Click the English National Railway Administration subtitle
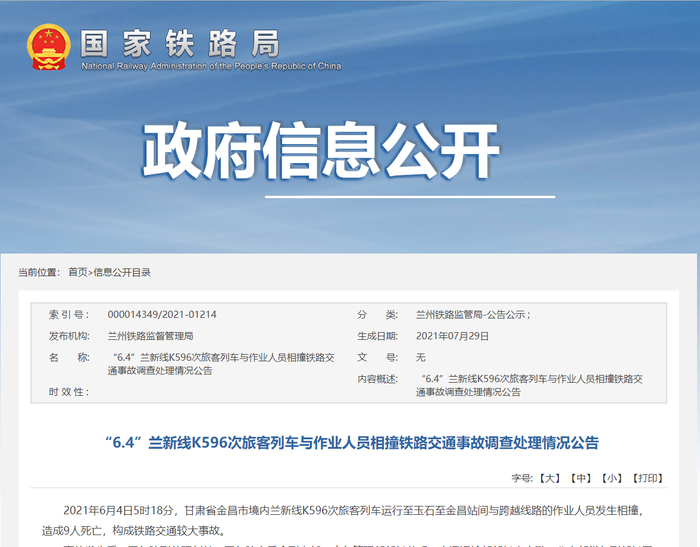 211,66
